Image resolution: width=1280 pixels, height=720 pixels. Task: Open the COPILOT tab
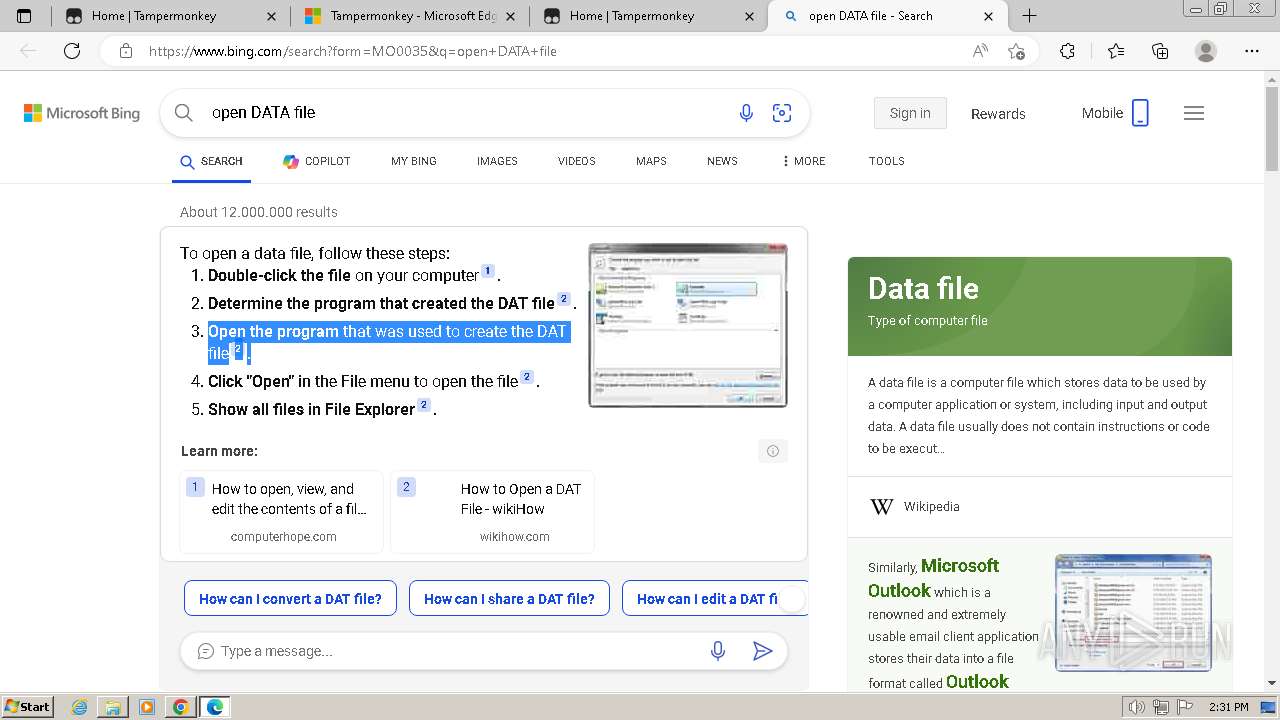tap(316, 161)
